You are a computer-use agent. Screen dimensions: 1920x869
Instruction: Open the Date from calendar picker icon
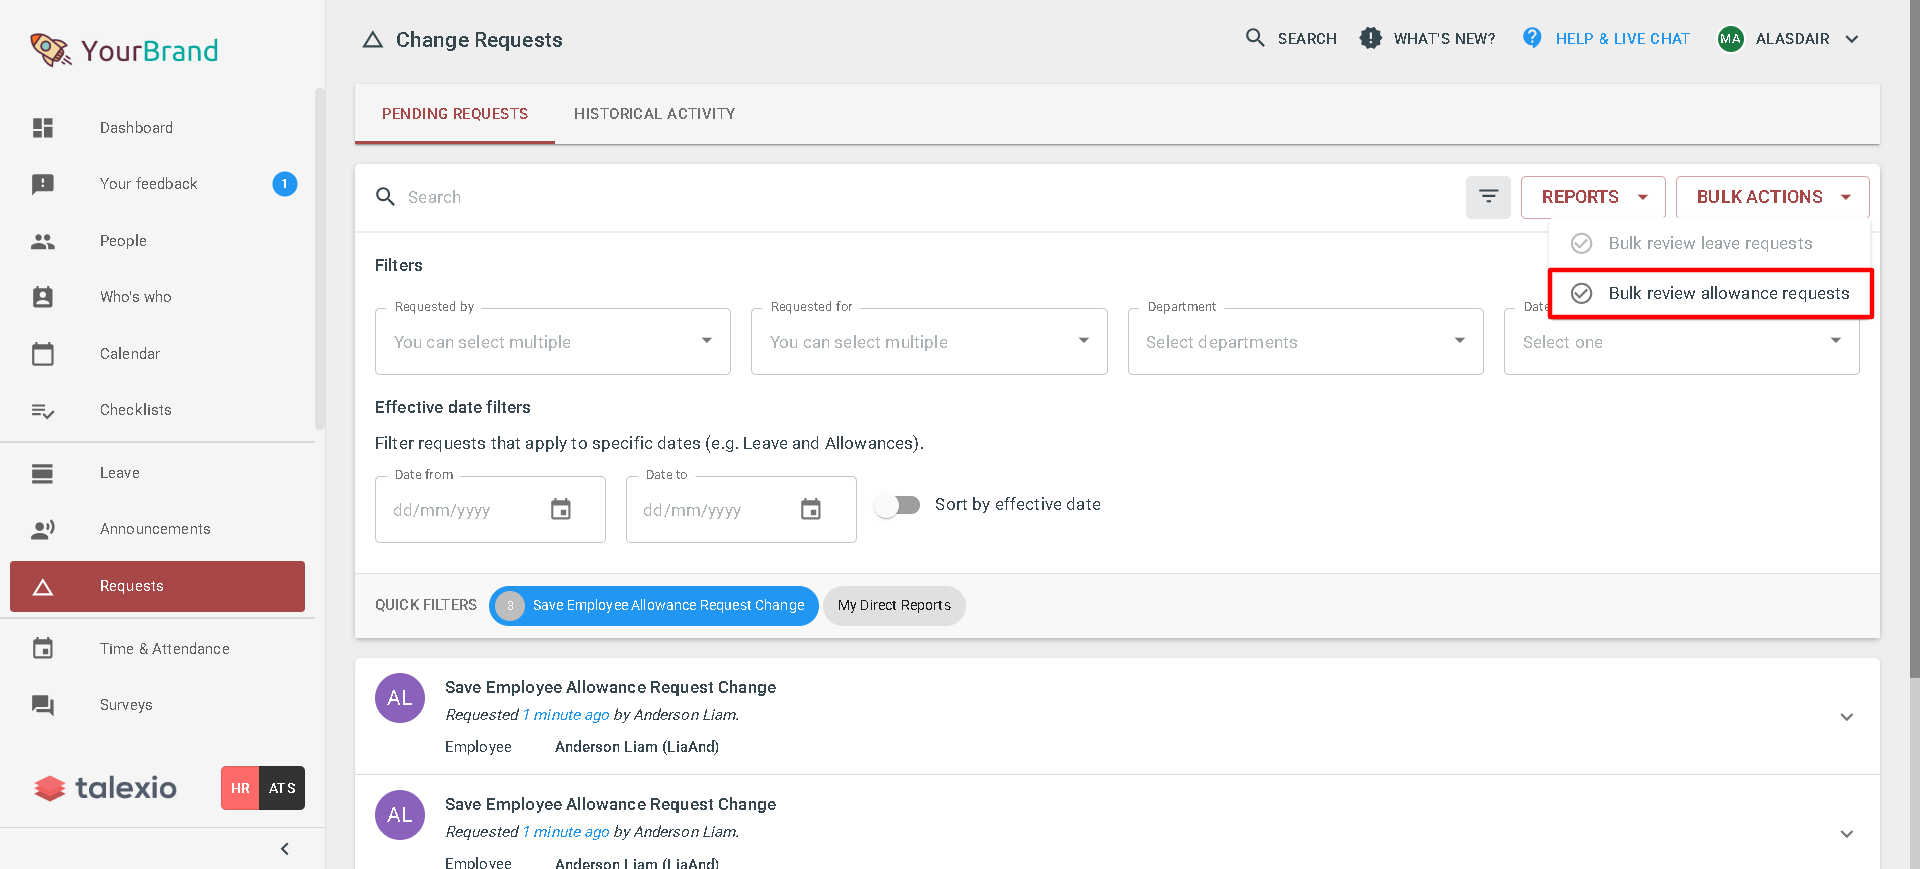click(x=561, y=510)
